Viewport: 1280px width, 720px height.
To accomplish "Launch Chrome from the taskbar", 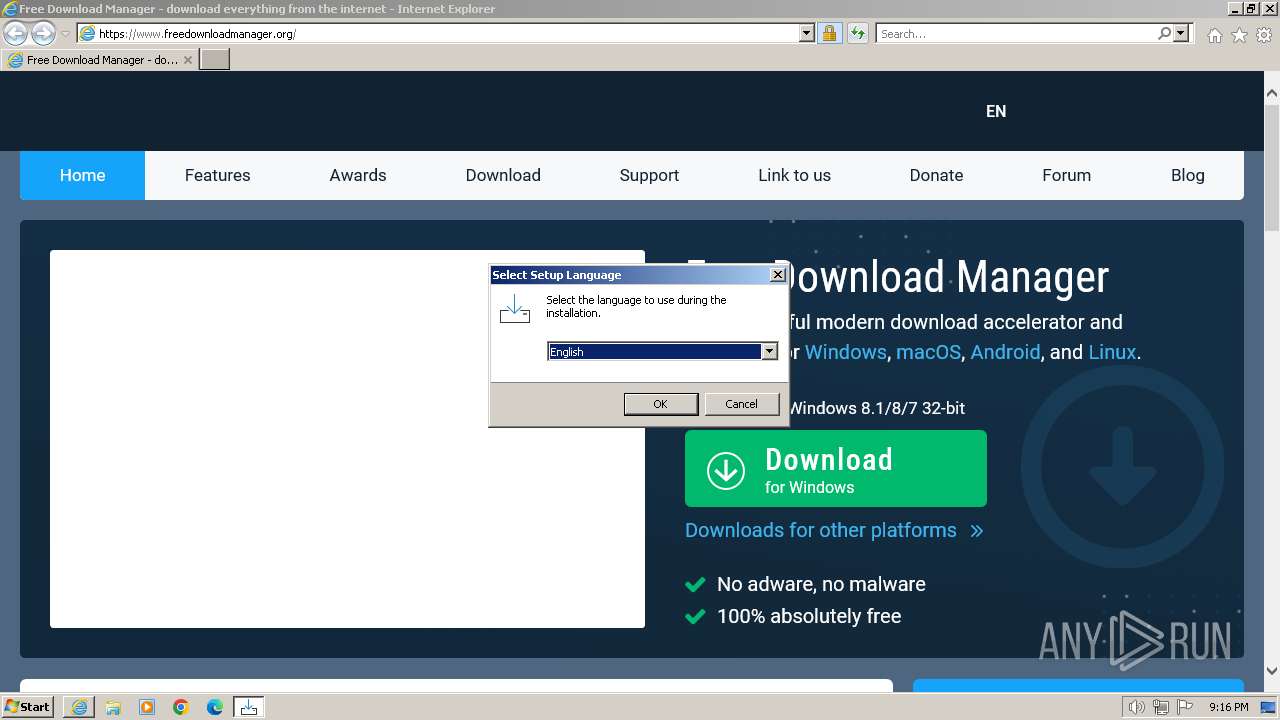I will click(181, 707).
